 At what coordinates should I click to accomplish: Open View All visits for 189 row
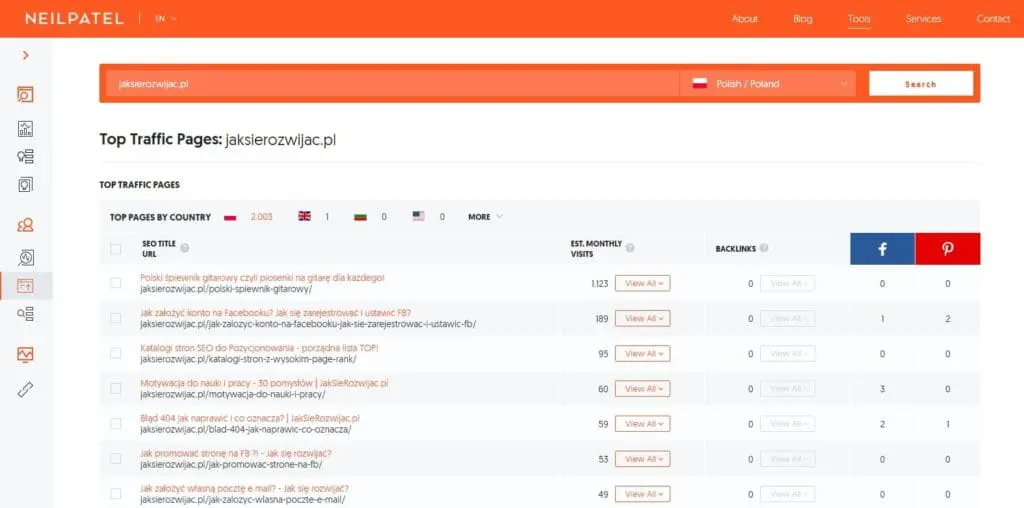643,319
